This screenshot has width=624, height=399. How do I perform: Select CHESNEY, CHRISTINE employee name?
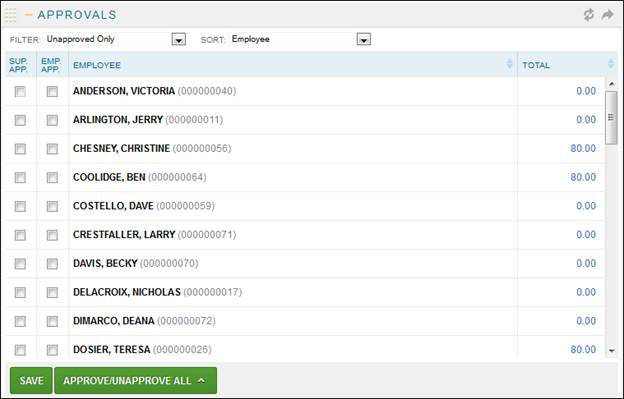tap(121, 148)
